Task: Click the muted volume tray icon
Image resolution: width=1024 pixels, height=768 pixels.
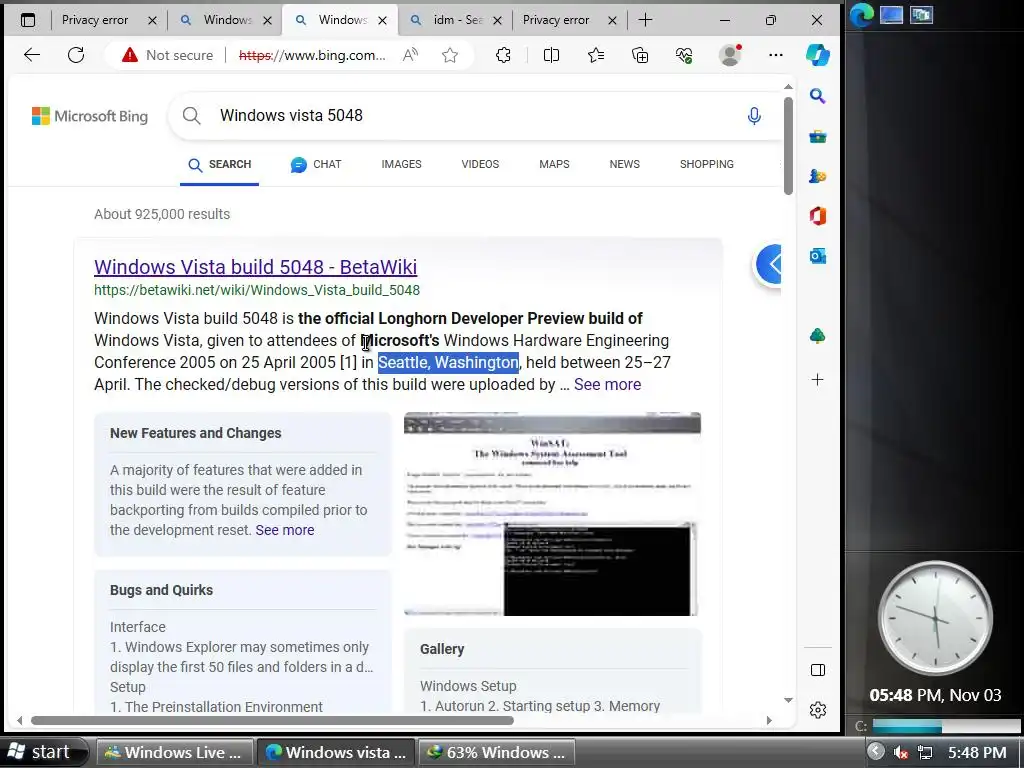Action: click(901, 753)
